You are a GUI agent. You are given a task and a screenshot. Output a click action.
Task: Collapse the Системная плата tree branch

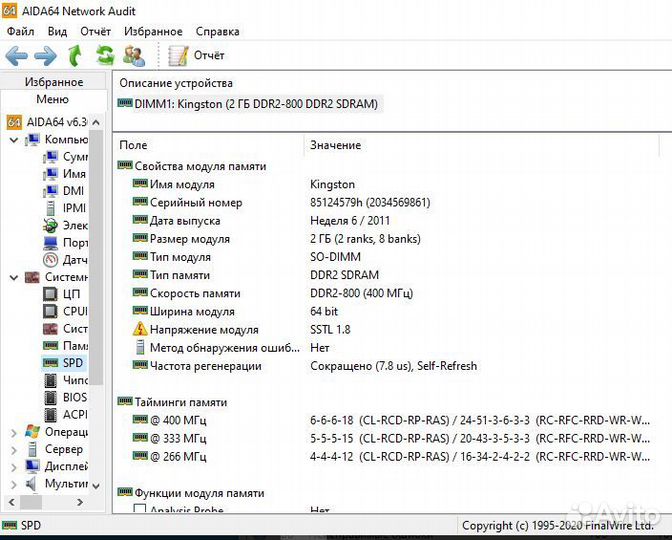[14, 277]
